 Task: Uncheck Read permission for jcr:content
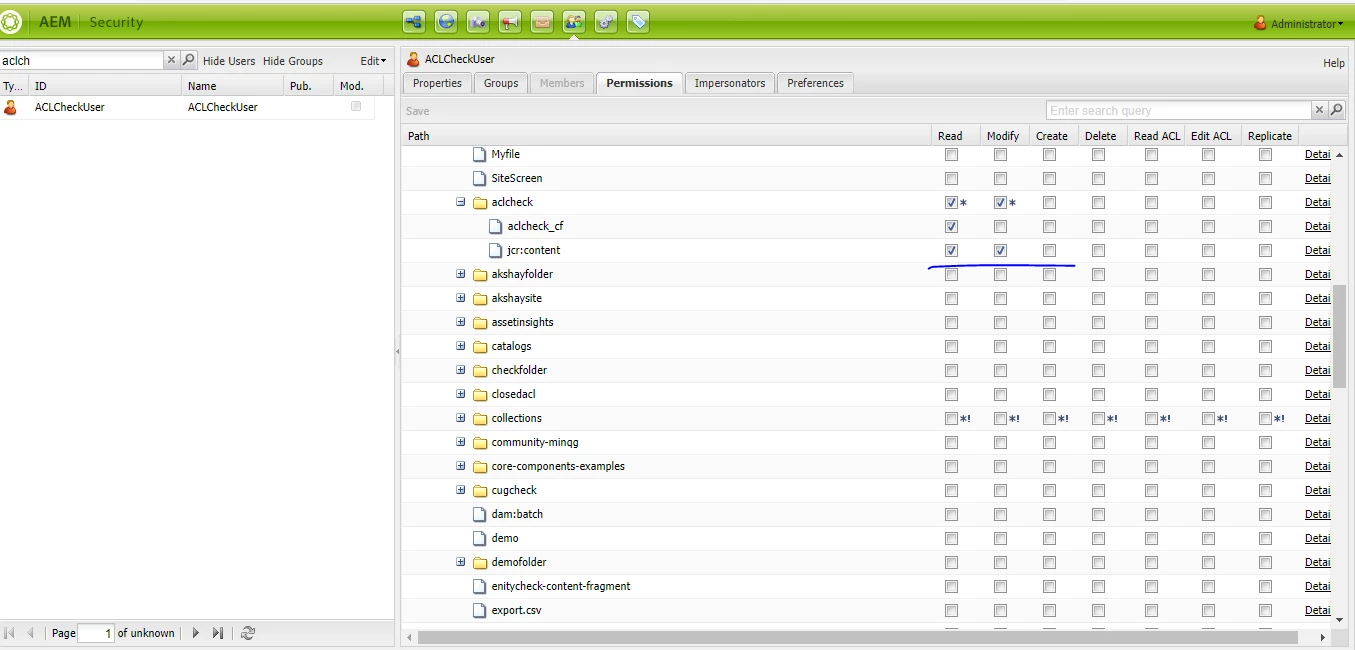[951, 251]
